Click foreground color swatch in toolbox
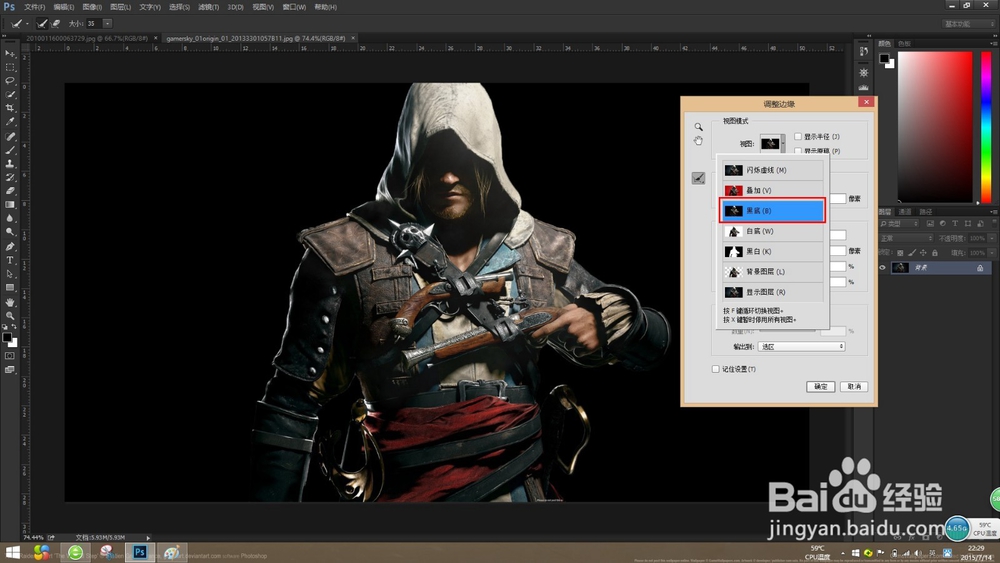Viewport: 1000px width, 563px height. click(x=7, y=337)
